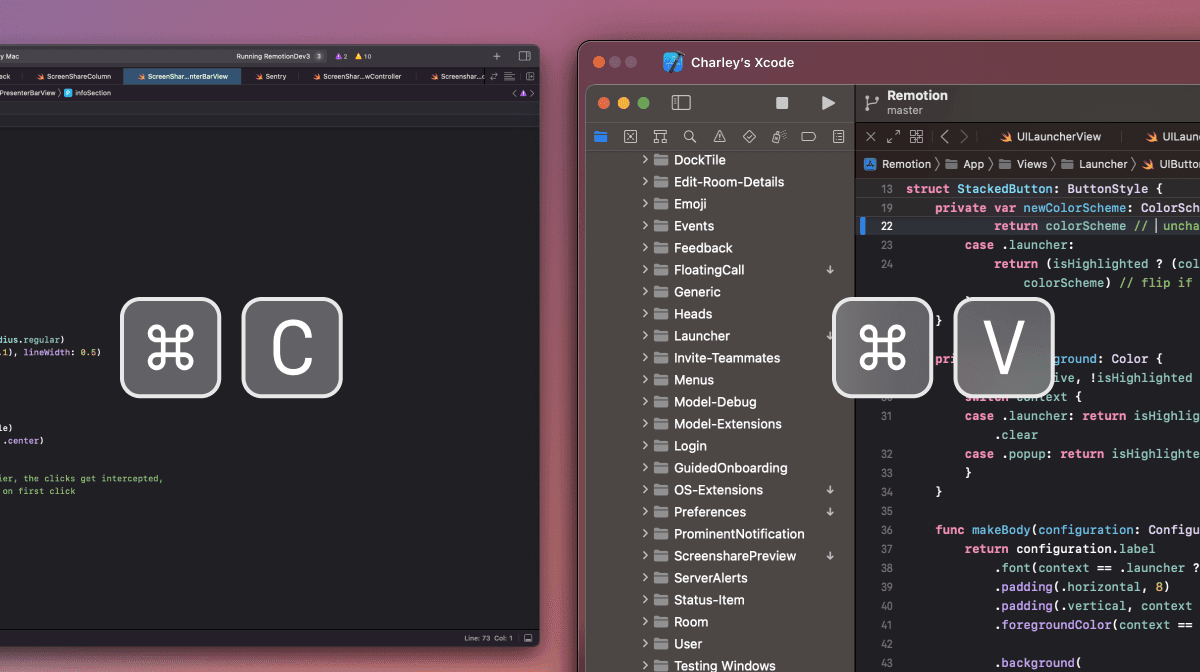Open the Find navigator magnifier icon
This screenshot has height=672, width=1200.
click(x=690, y=137)
